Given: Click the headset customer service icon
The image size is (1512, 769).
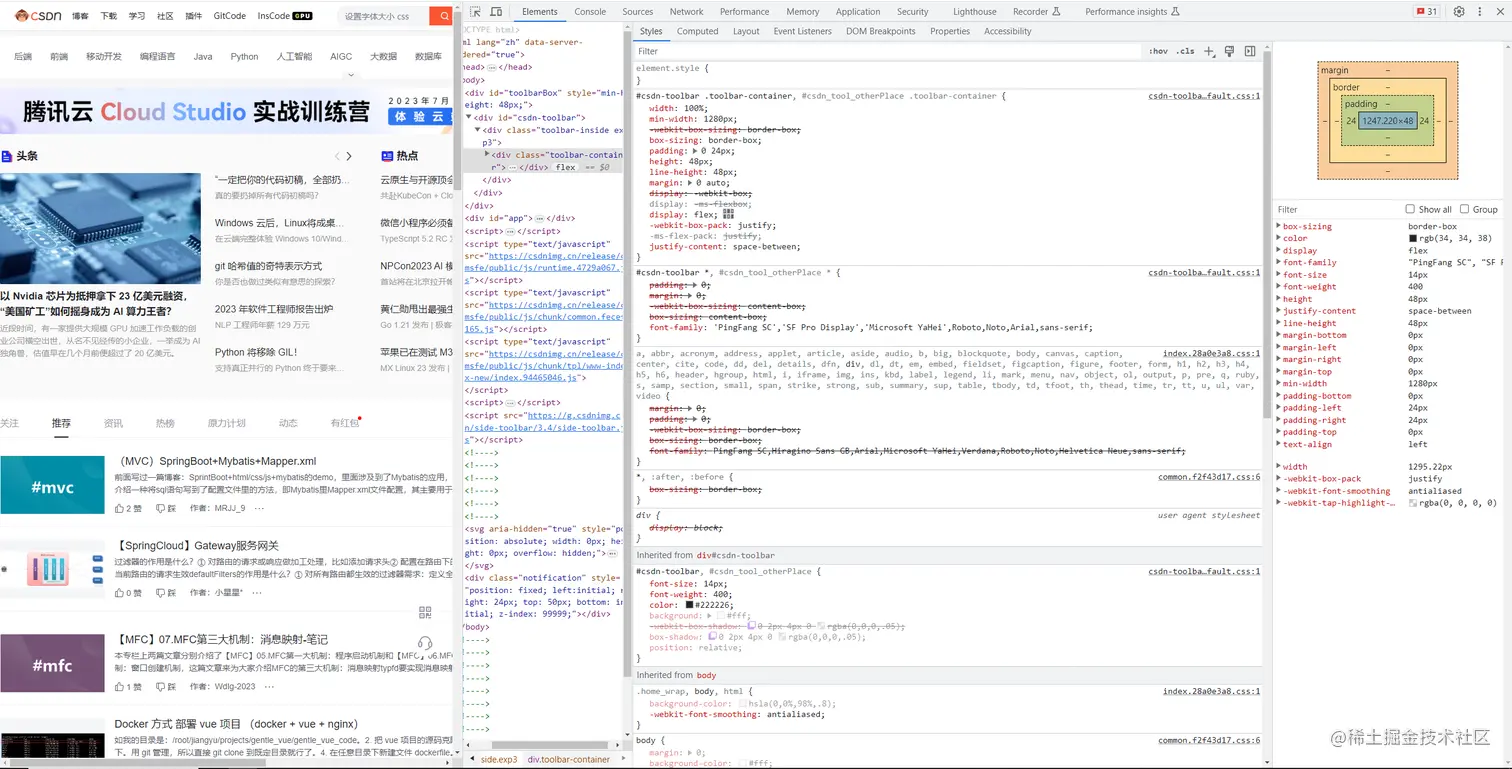Looking at the screenshot, I should point(425,643).
